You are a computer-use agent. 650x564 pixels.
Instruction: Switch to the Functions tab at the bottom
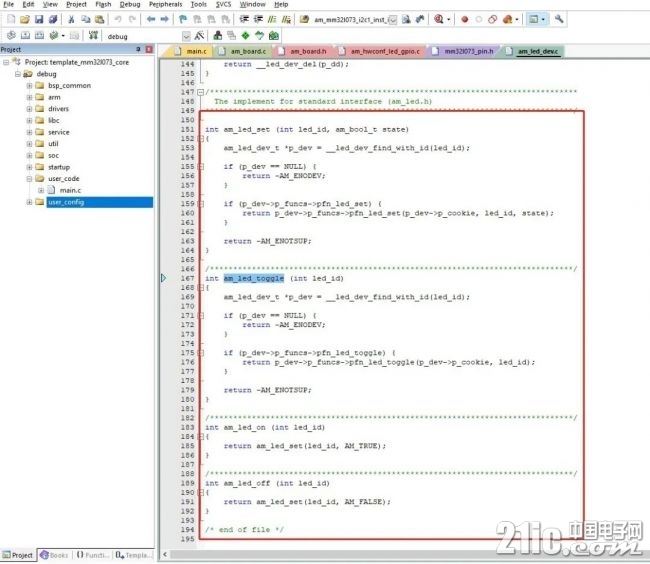[93, 555]
